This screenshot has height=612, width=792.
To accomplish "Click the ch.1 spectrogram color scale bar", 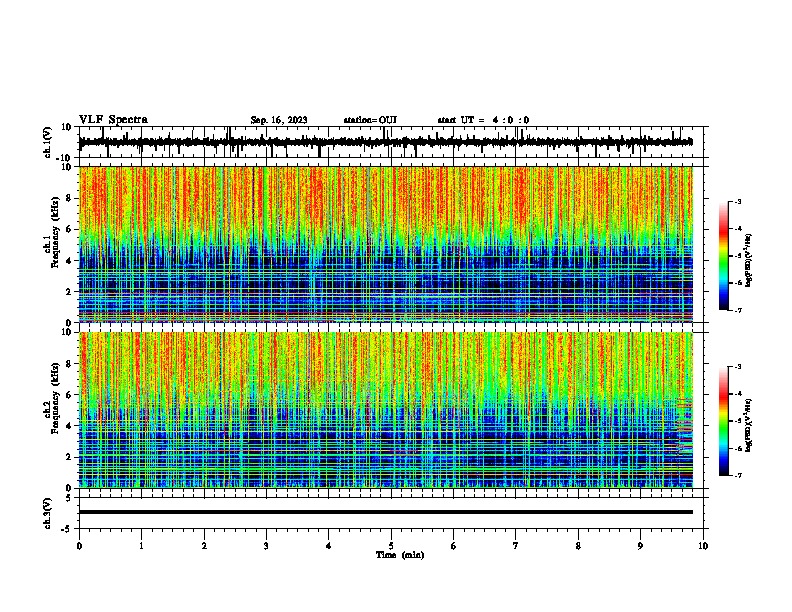I will click(x=723, y=256).
